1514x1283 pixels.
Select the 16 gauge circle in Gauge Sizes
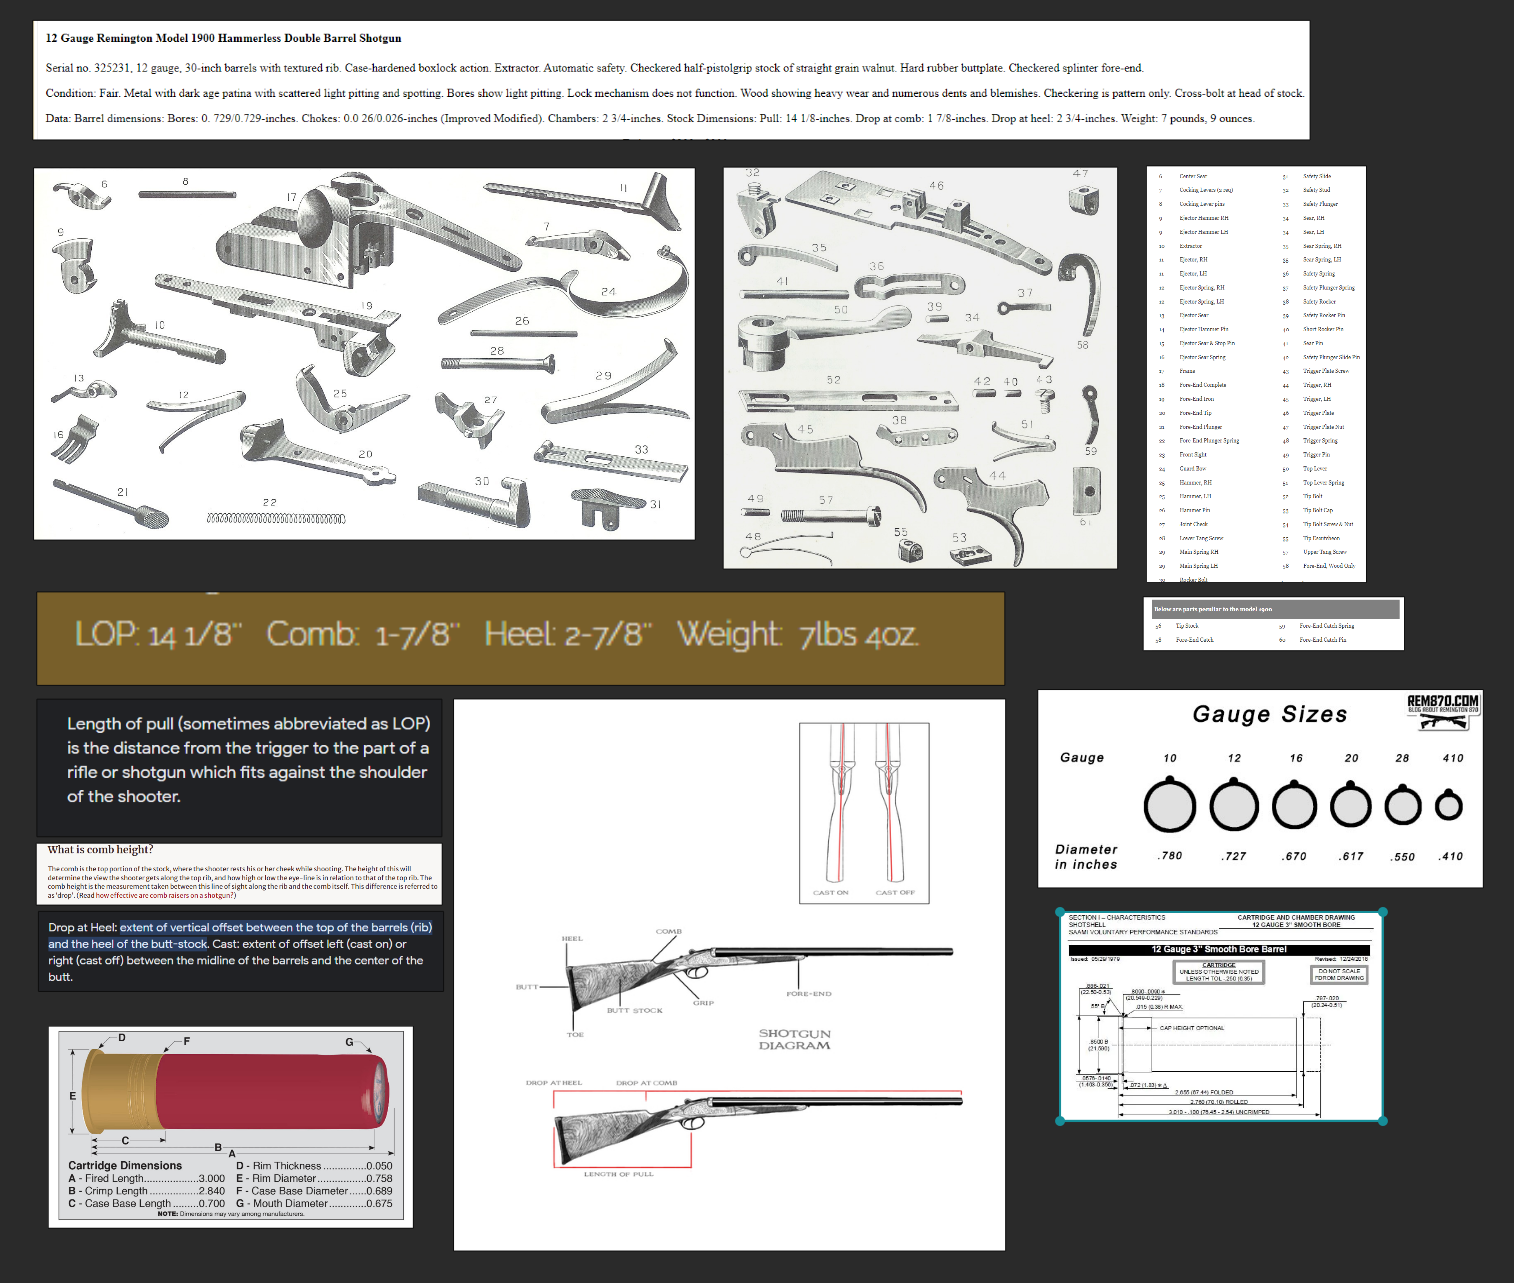tap(1295, 805)
